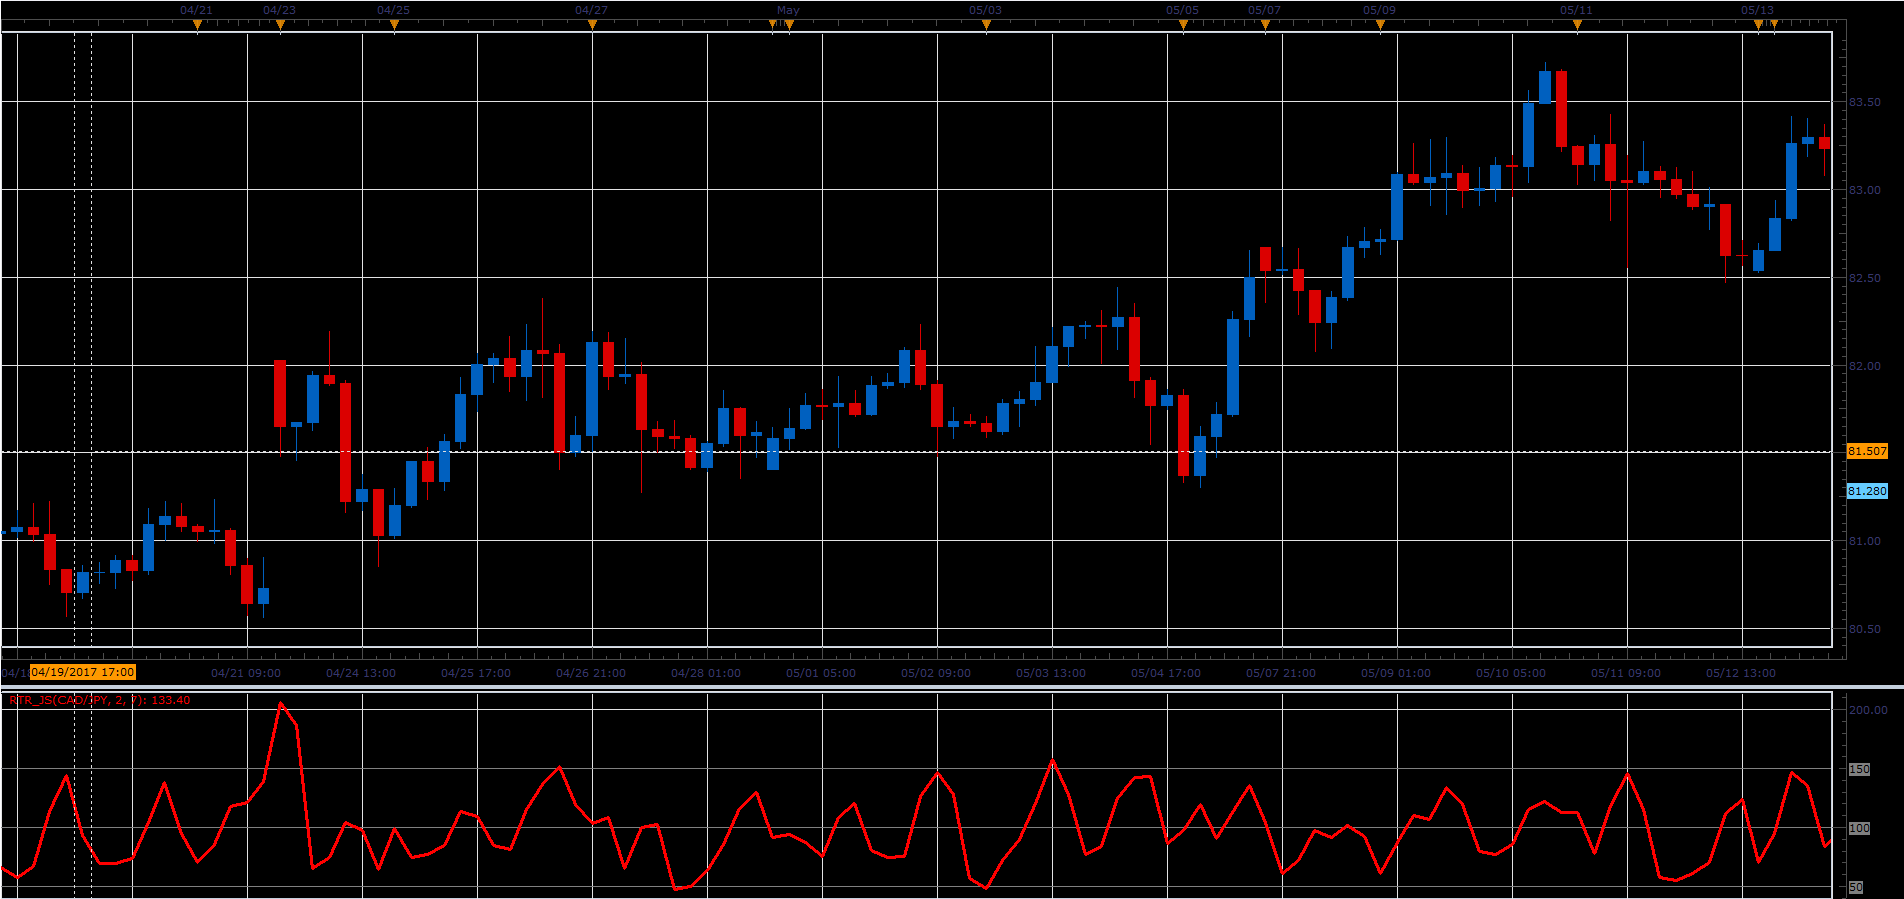This screenshot has height=899, width=1904.
Task: Click the 05/11 09:00 time axis label
Action: tap(1626, 673)
